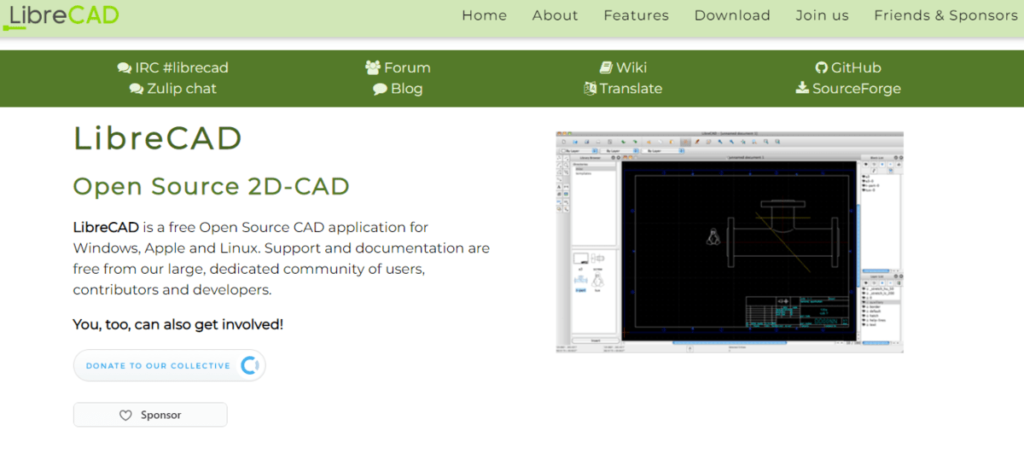Click the heart icon on Sponsor button
The height and width of the screenshot is (454, 1024).
(x=125, y=415)
